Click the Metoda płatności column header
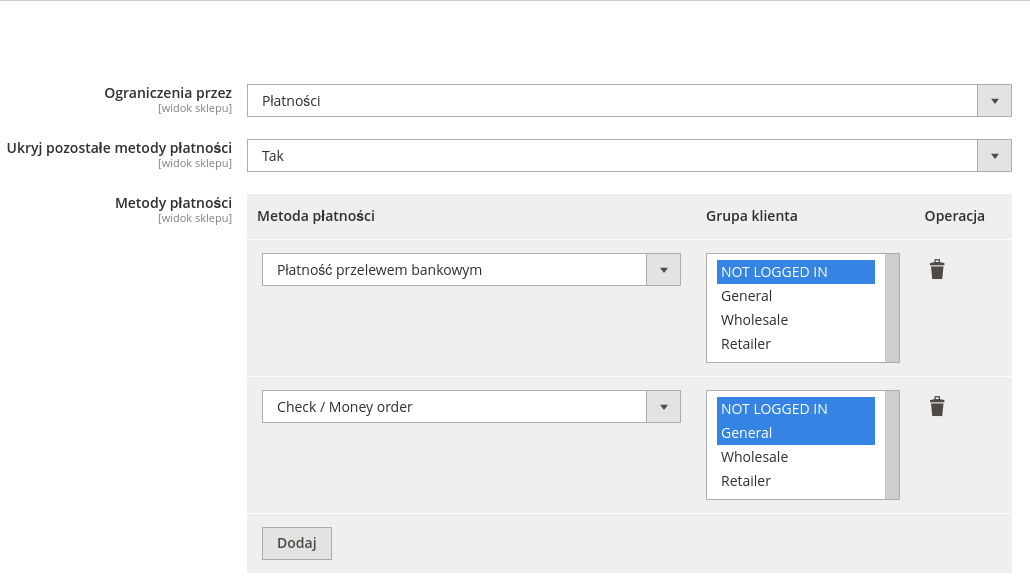This screenshot has height=586, width=1030. pos(316,216)
